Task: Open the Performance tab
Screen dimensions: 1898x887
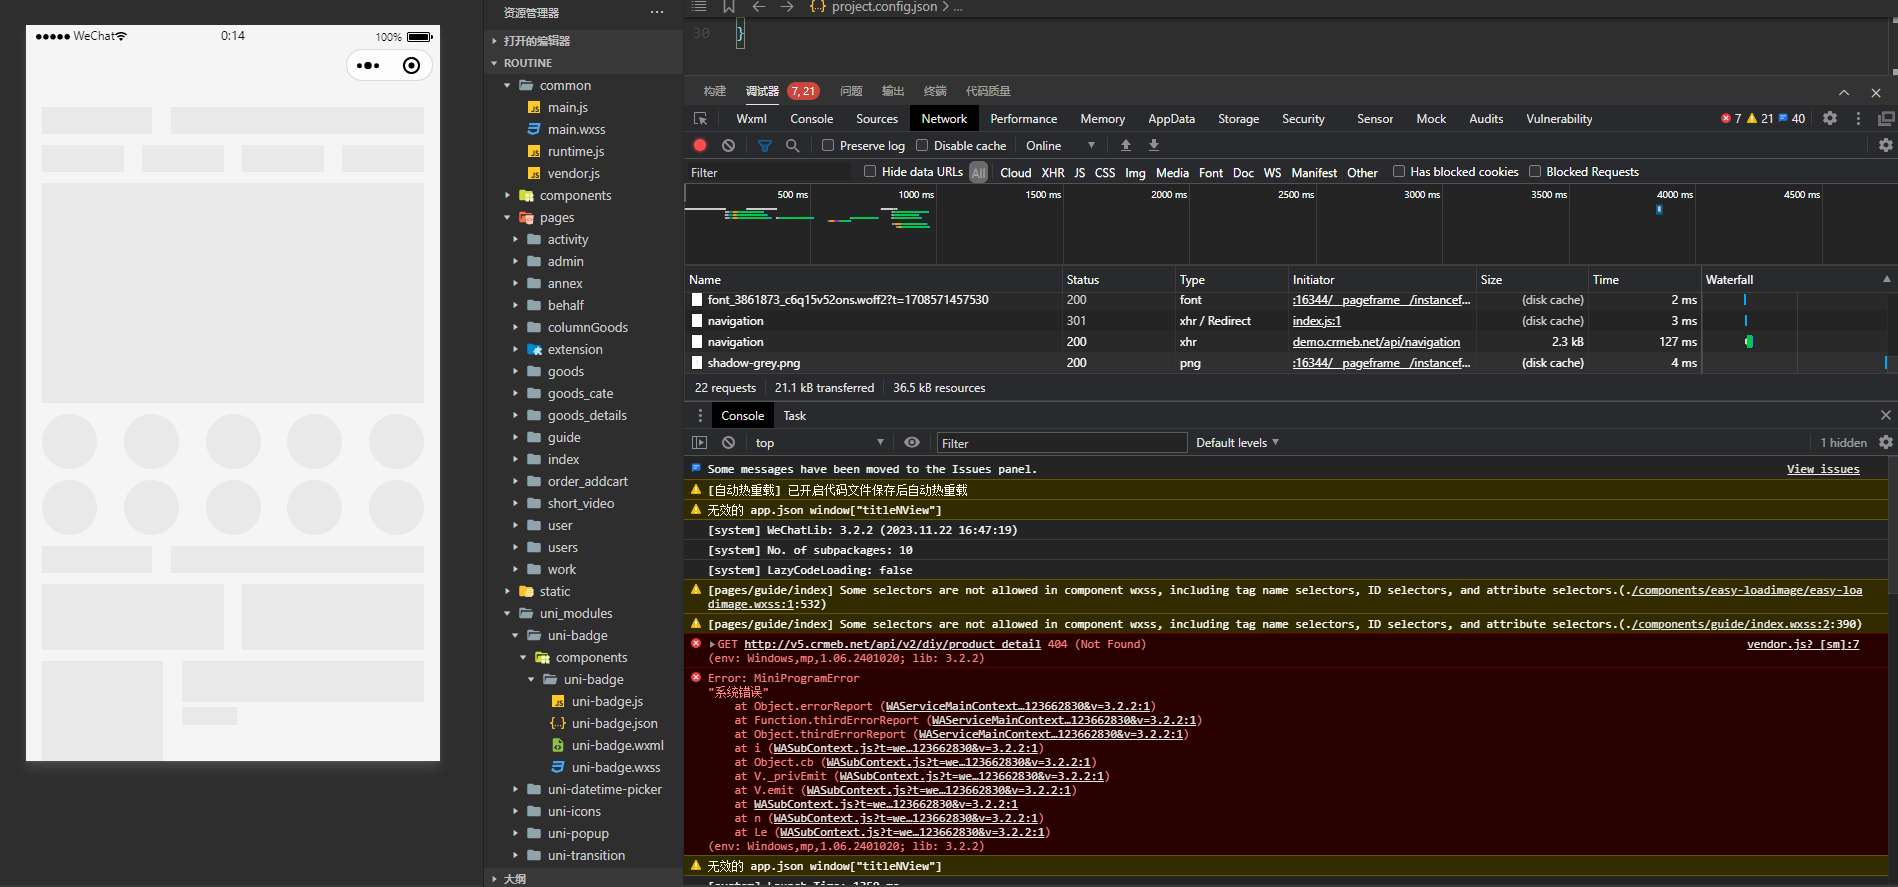Action: [x=1023, y=118]
